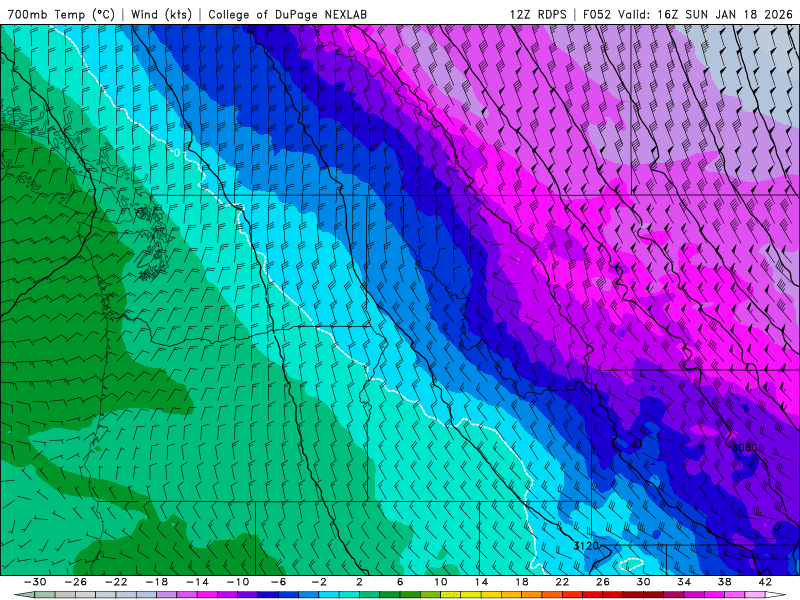This screenshot has width=800, height=600.
Task: Click the '3120' height contour label
Action: click(586, 546)
